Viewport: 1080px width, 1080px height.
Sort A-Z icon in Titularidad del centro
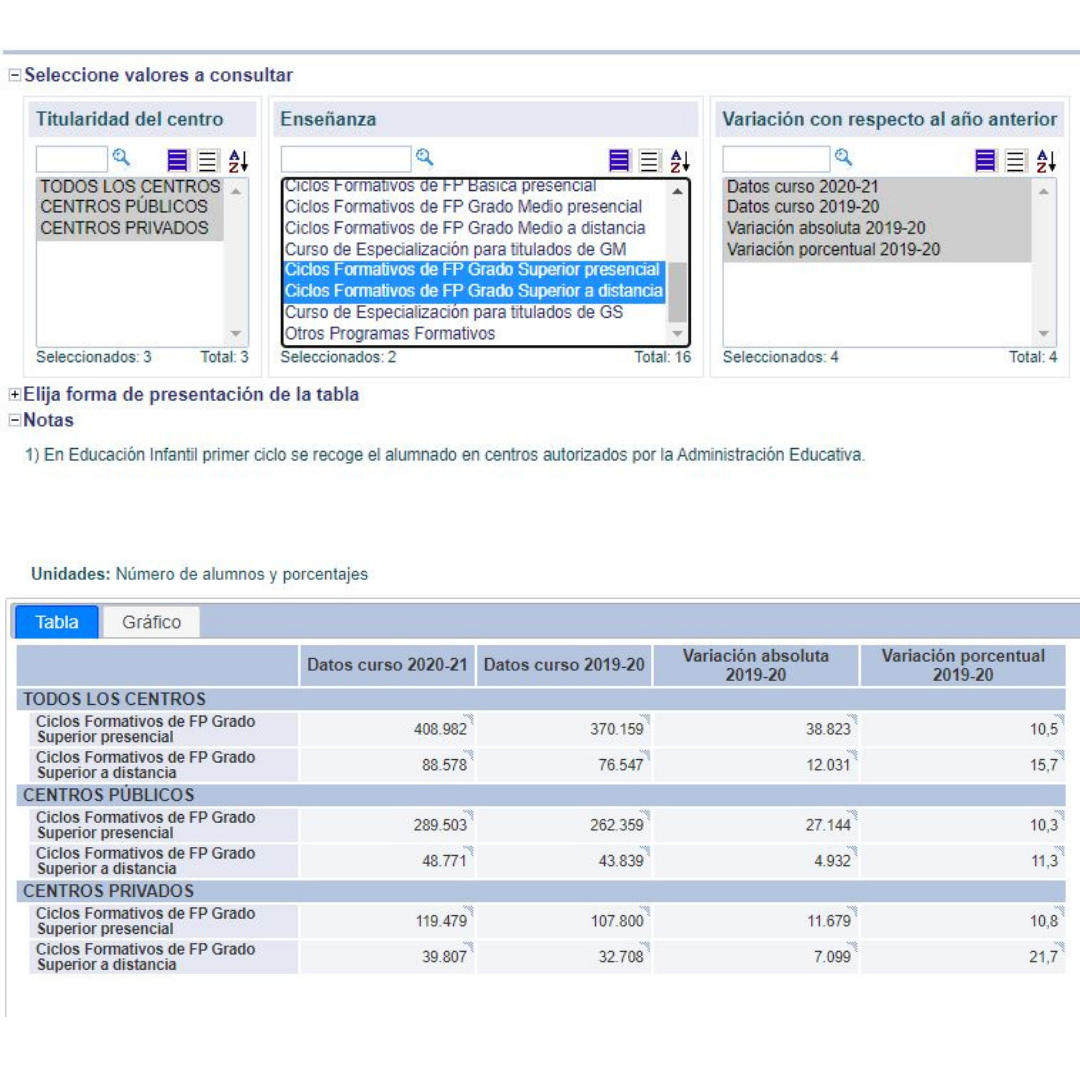click(238, 160)
